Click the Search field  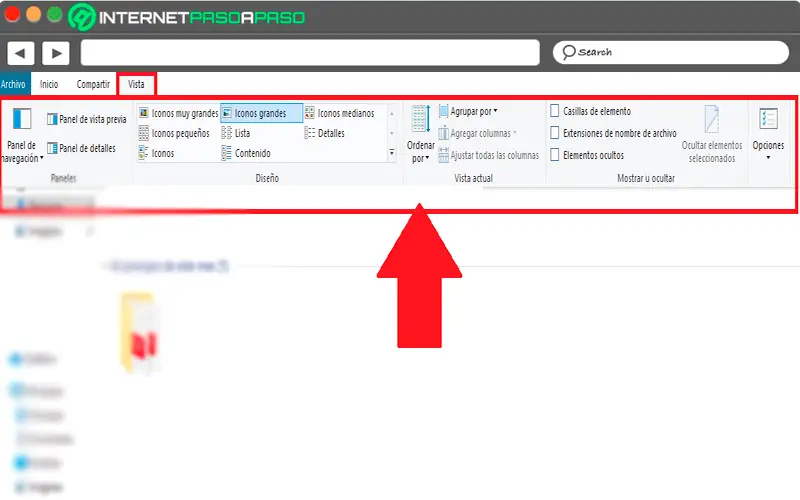coord(670,52)
